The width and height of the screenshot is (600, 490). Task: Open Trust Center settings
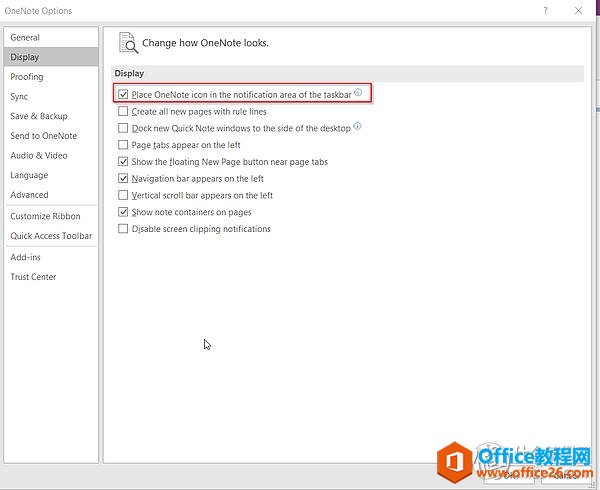[x=51, y=277]
